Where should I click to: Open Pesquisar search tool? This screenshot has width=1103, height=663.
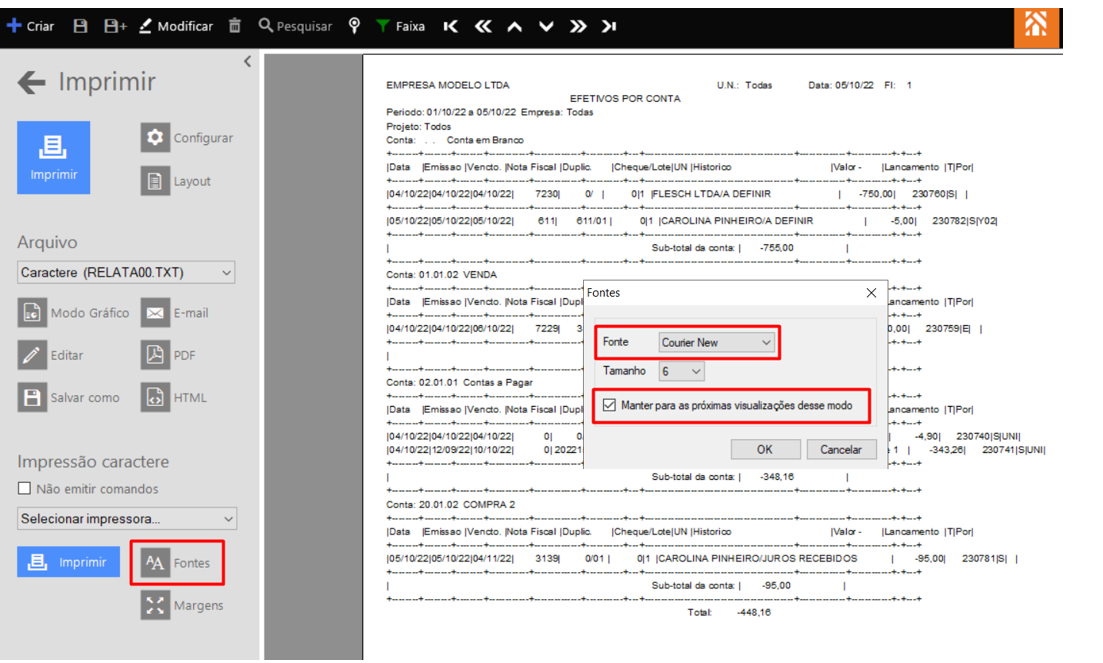[x=295, y=26]
